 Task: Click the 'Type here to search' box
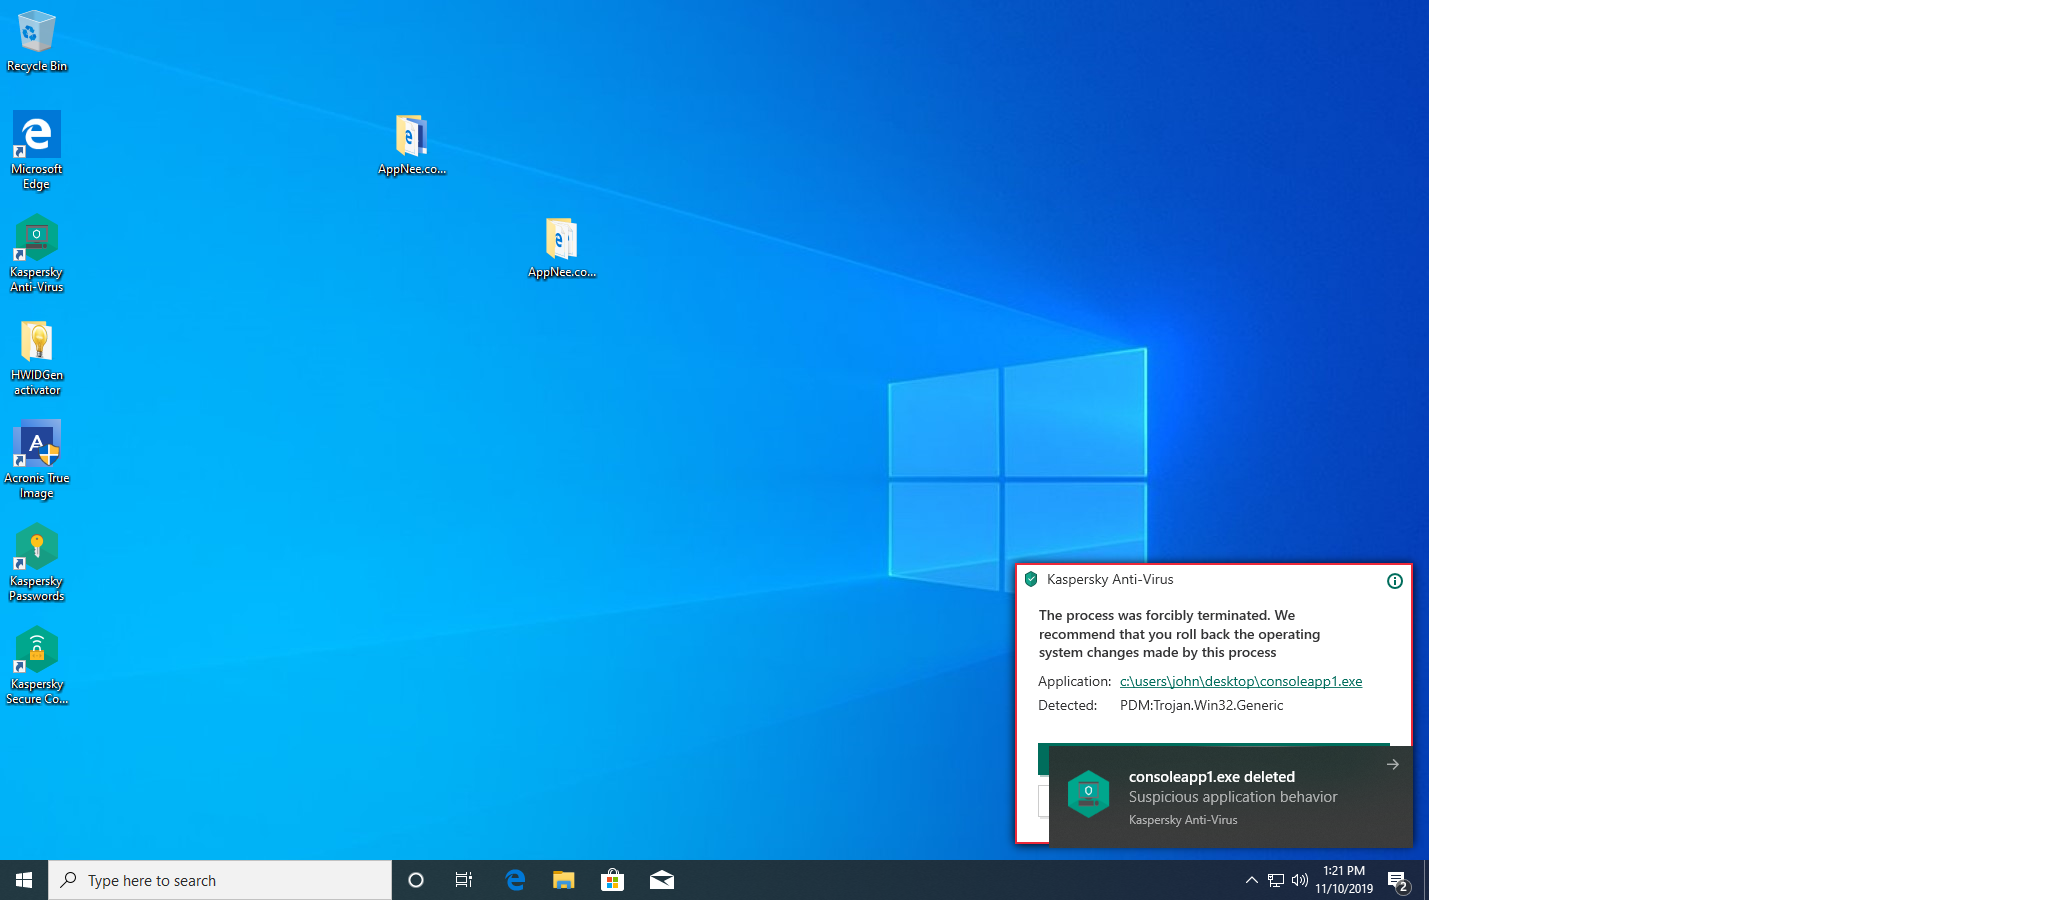click(220, 880)
